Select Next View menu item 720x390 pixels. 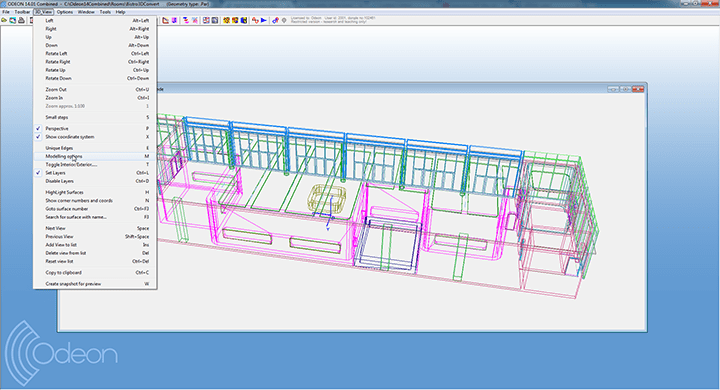click(x=95, y=228)
